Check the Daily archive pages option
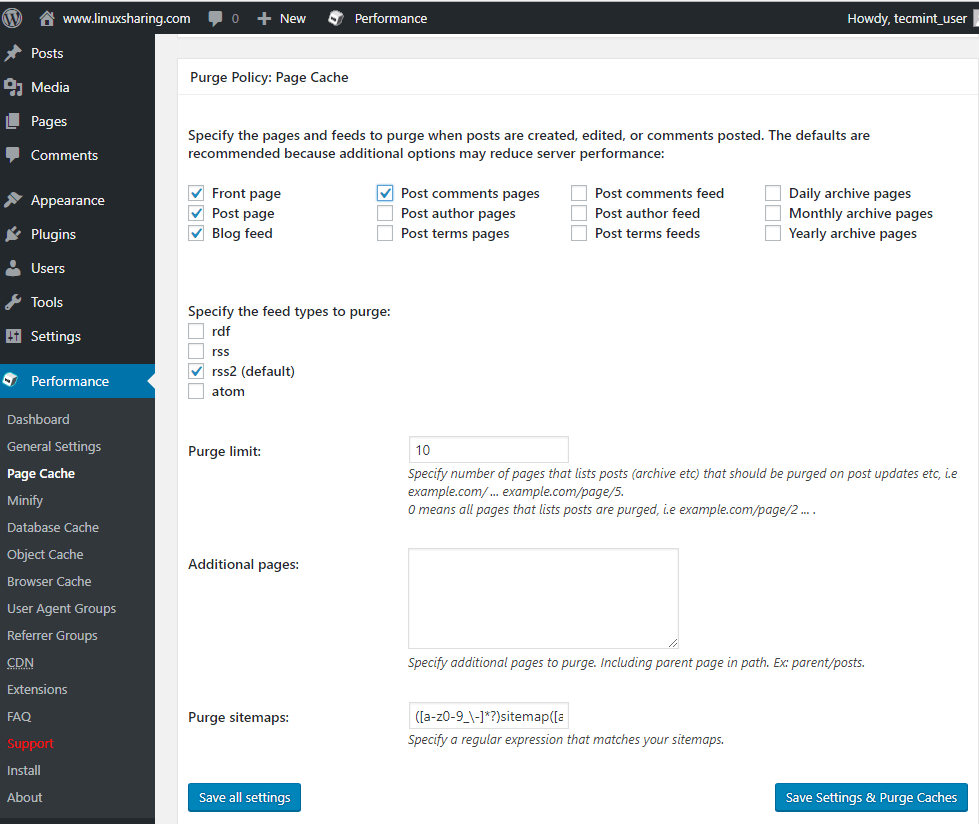Screen dimensions: 979x824 773,193
